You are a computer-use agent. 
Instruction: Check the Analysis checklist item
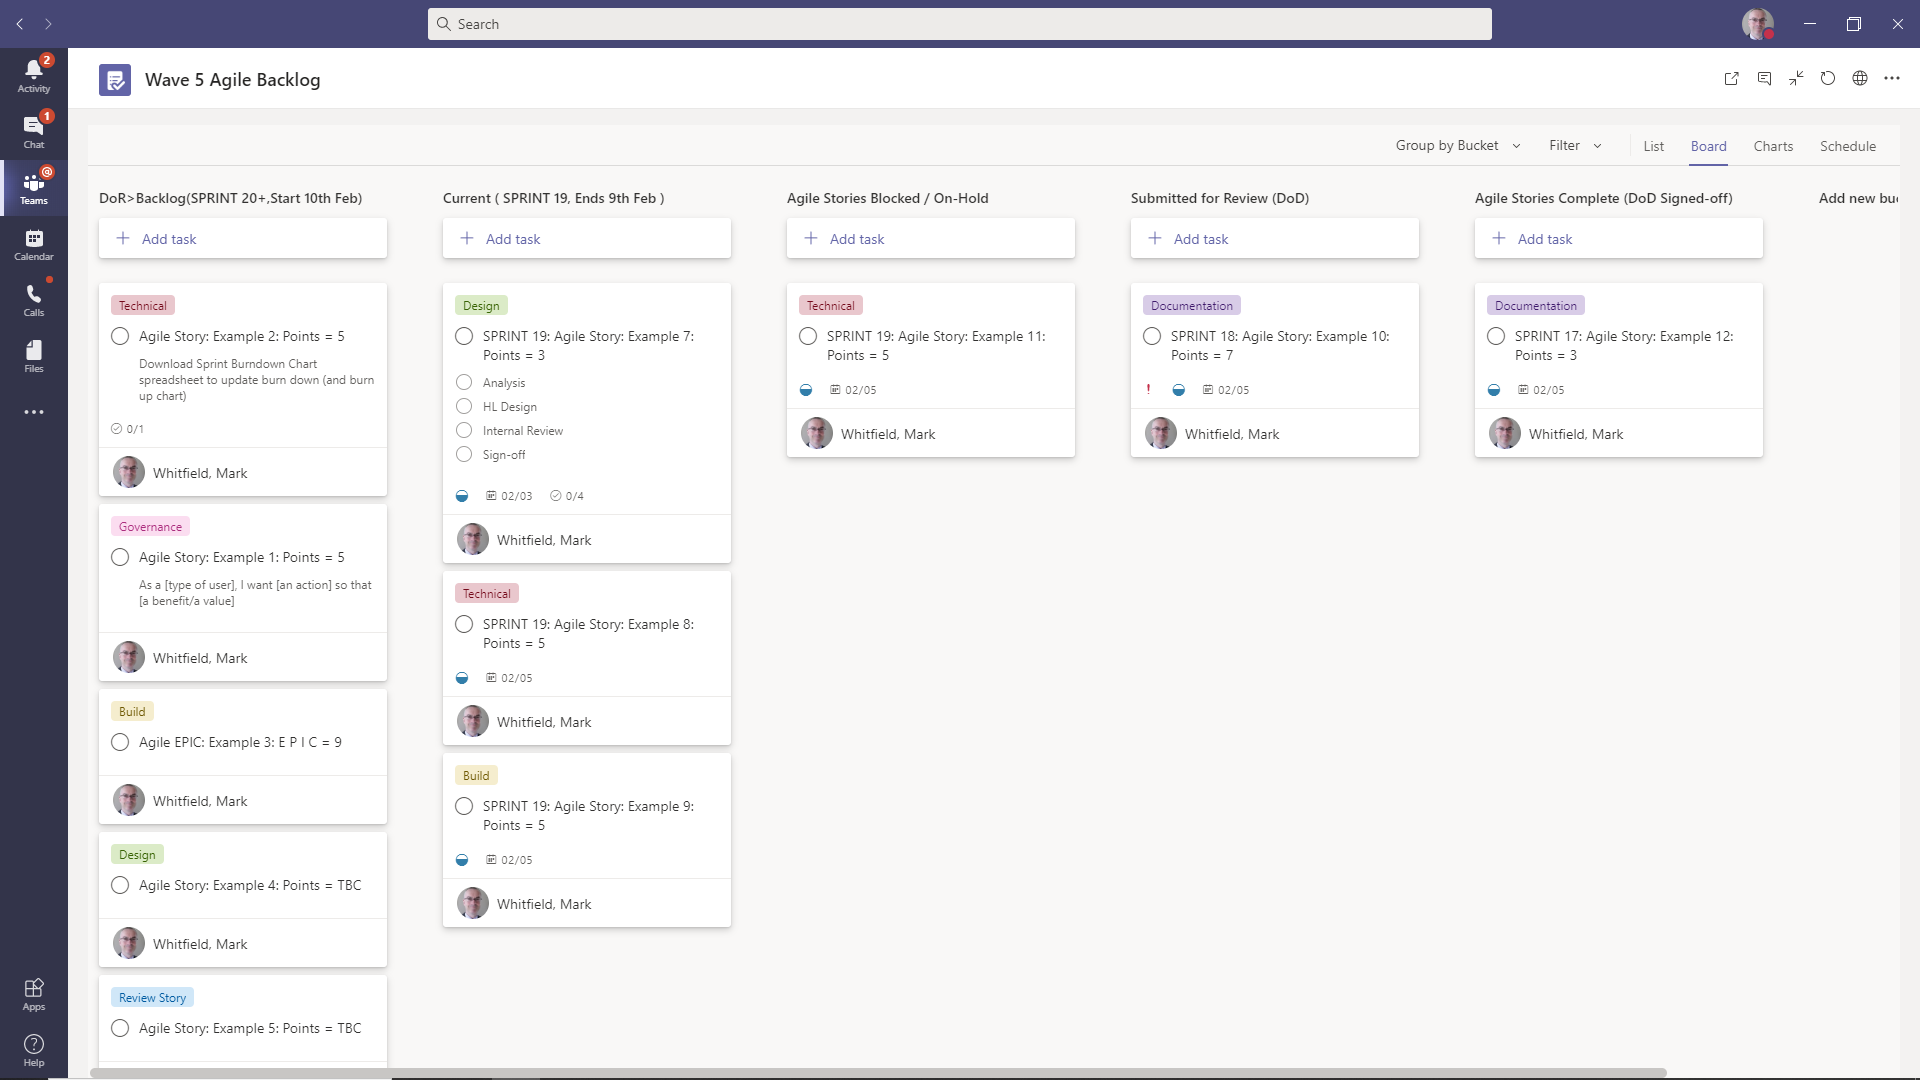click(x=464, y=383)
